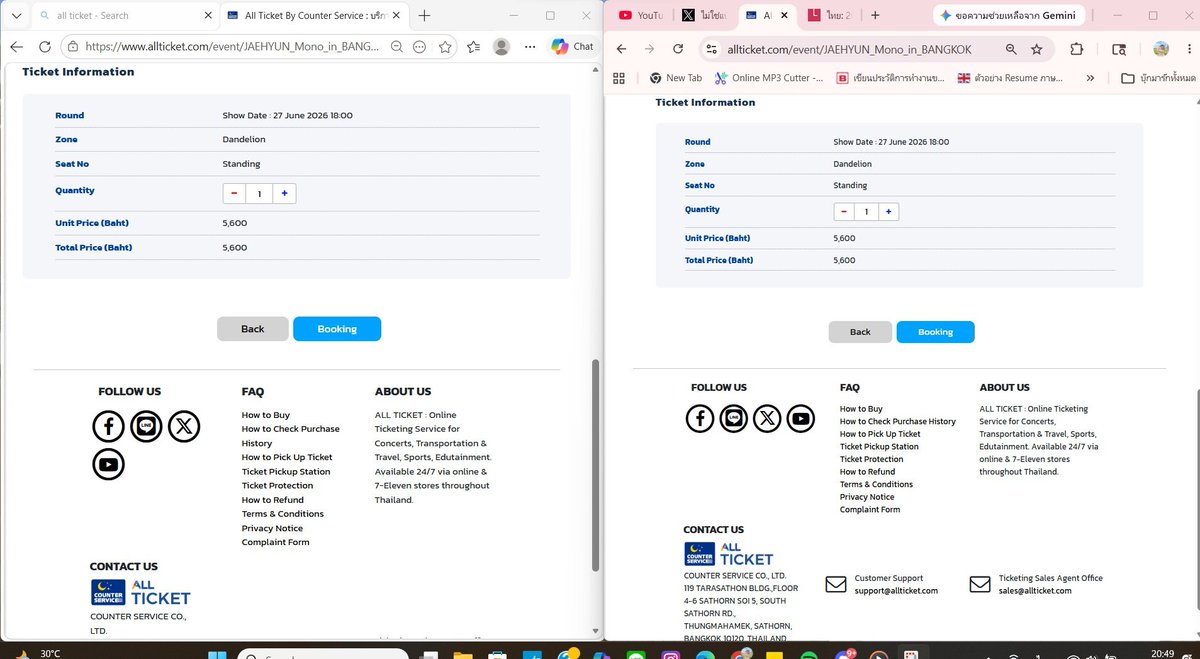Open 'Privacy Notice' link in Chrome window
1200x659 pixels.
(x=867, y=497)
